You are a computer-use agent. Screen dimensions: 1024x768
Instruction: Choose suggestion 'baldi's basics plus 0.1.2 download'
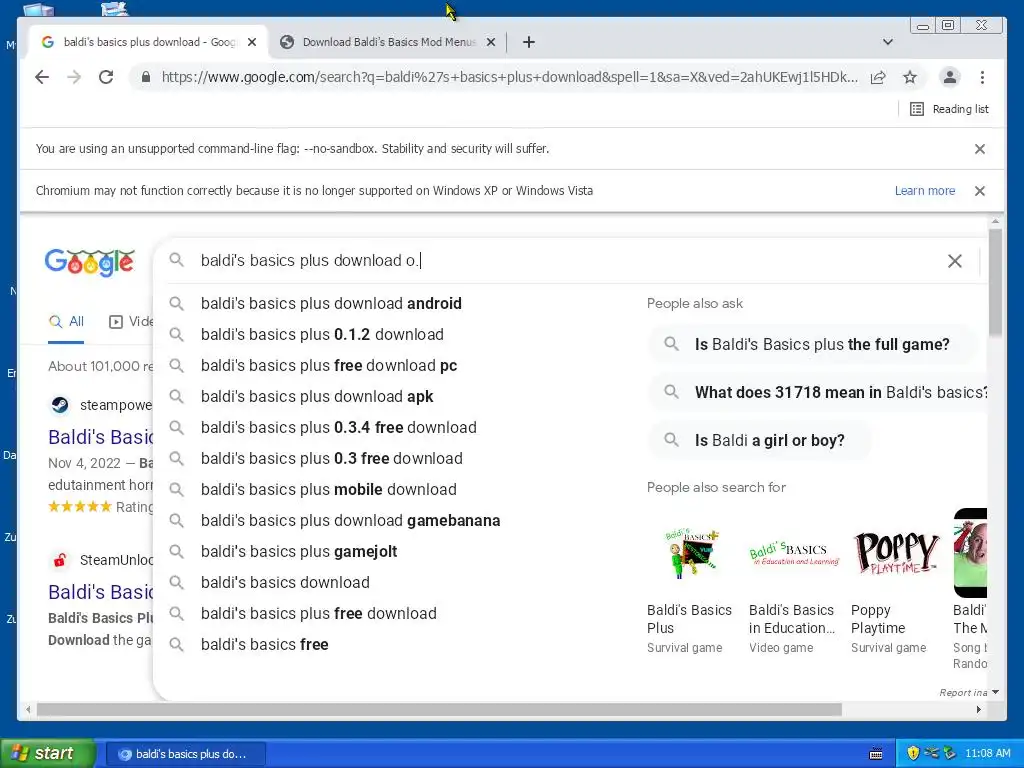point(322,334)
